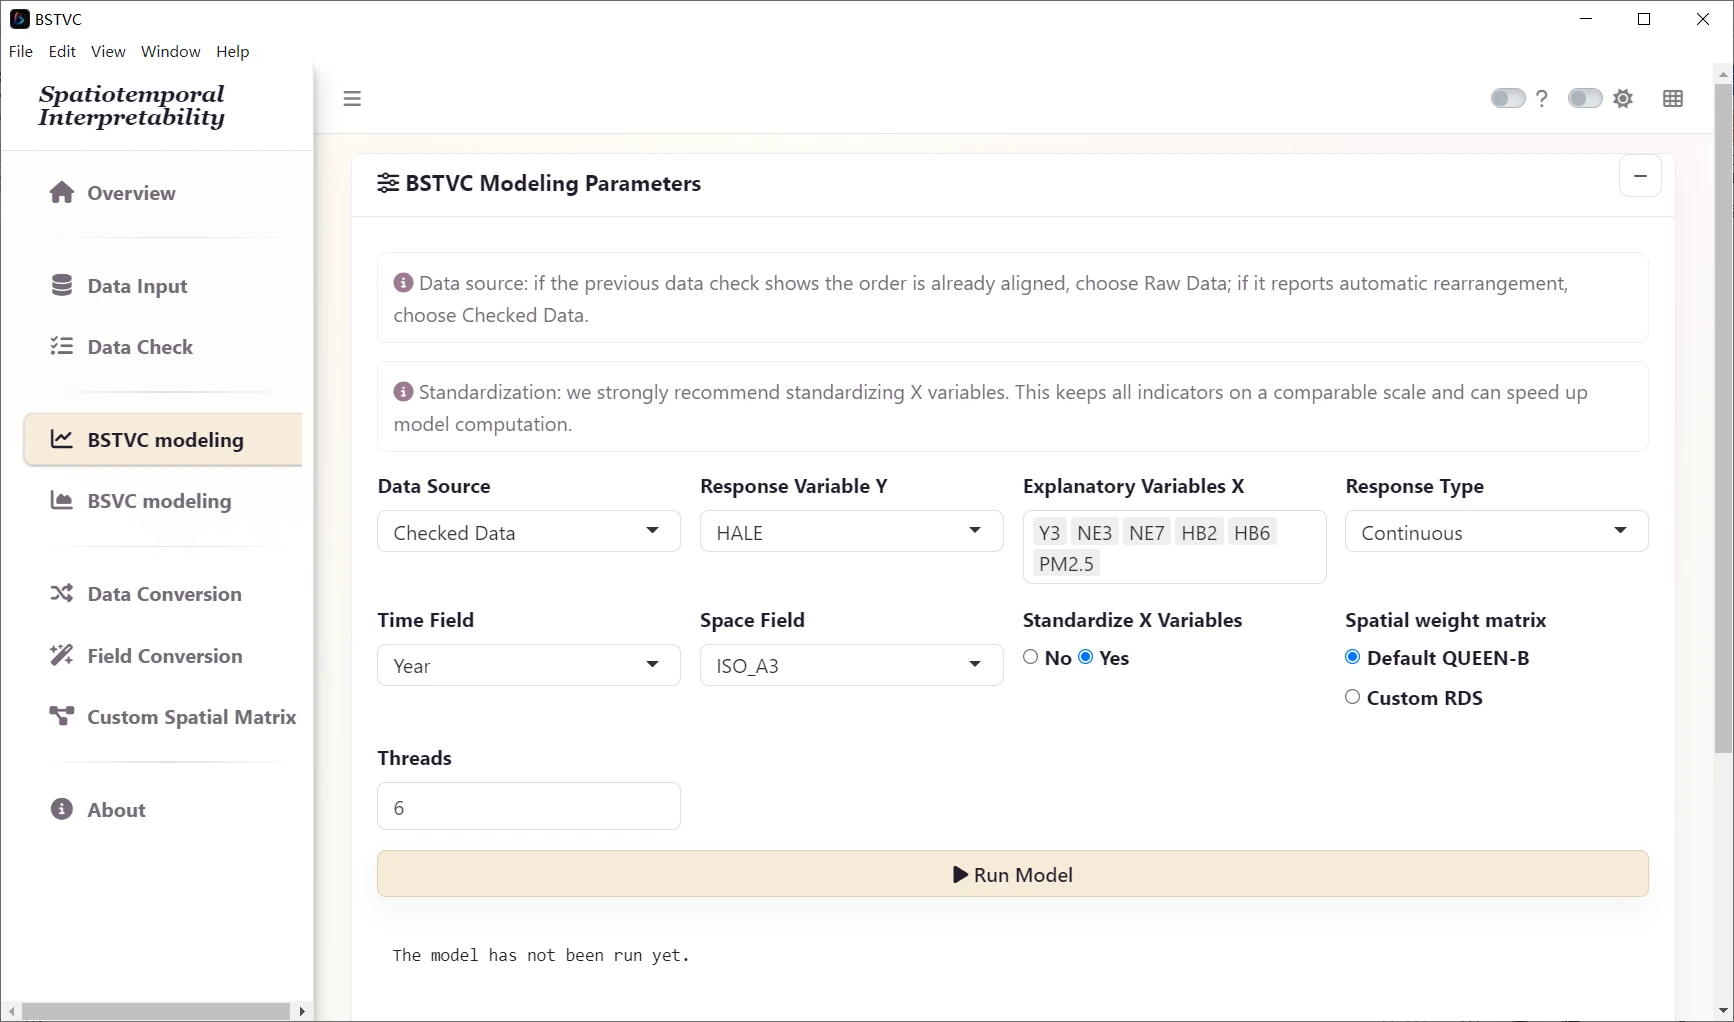Select No for Standardize X Variables
Viewport: 1734px width, 1022px height.
coord(1031,657)
